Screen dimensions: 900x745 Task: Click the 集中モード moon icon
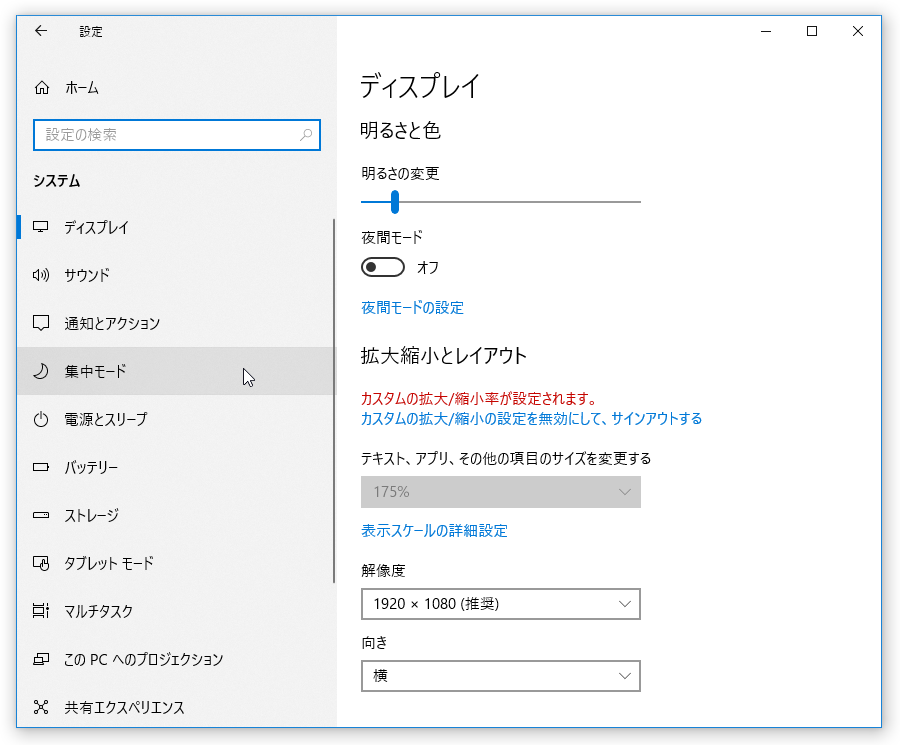point(41,371)
